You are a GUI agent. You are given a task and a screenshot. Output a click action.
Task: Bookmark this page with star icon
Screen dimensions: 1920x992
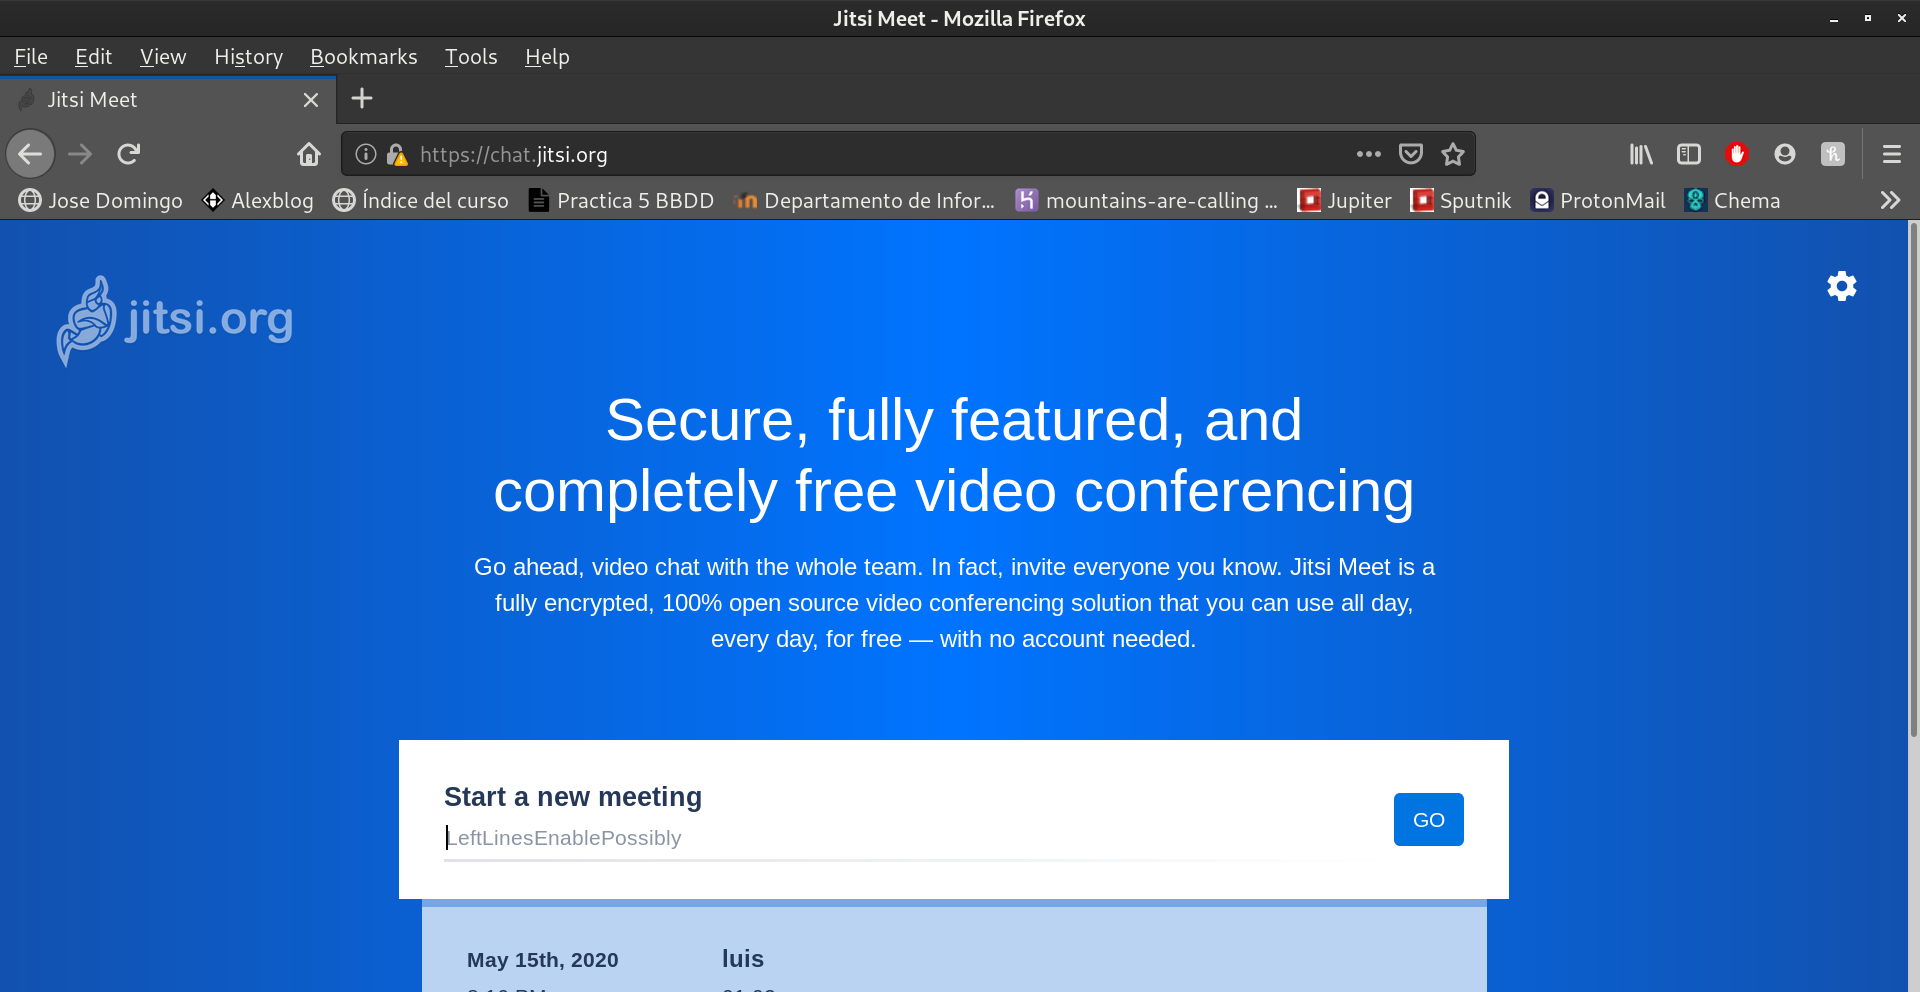pos(1452,154)
